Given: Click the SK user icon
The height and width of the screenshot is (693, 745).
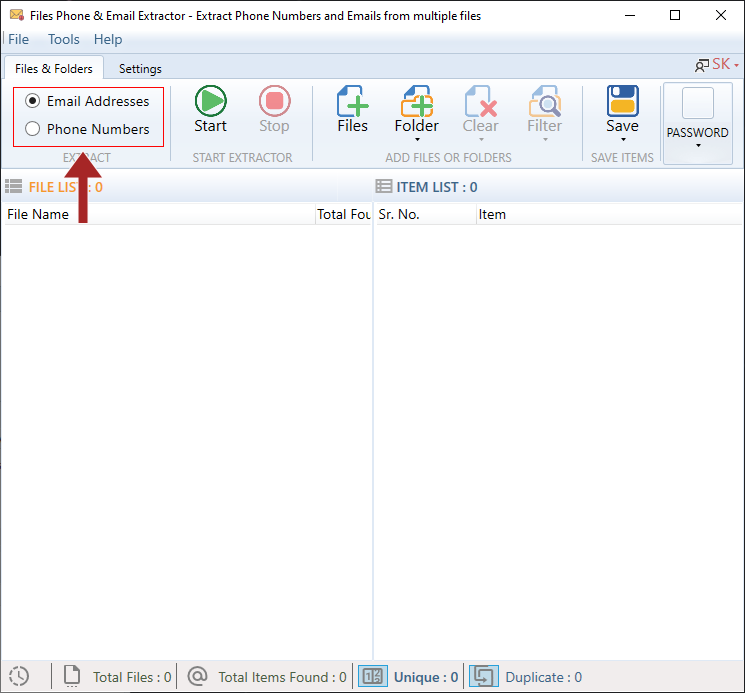Looking at the screenshot, I should (x=702, y=65).
